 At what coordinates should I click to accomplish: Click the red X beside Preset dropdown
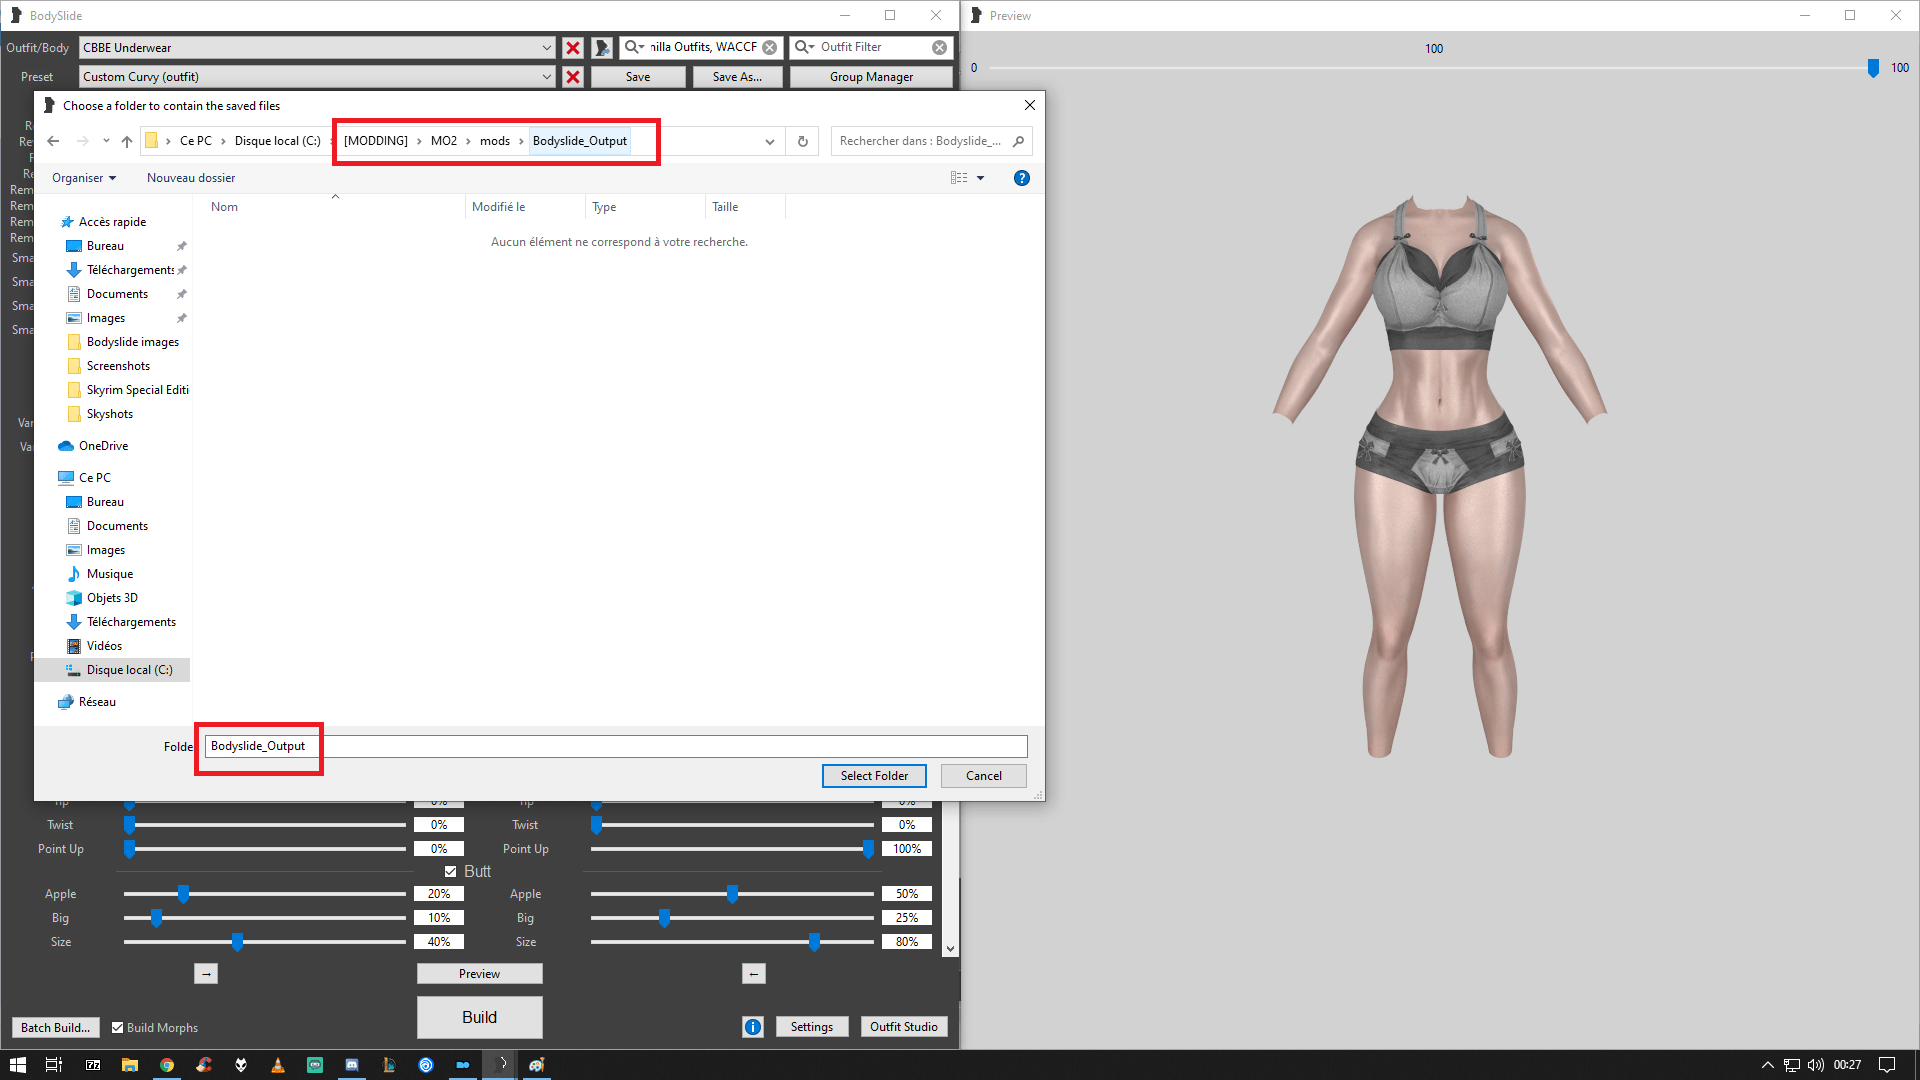tap(573, 77)
